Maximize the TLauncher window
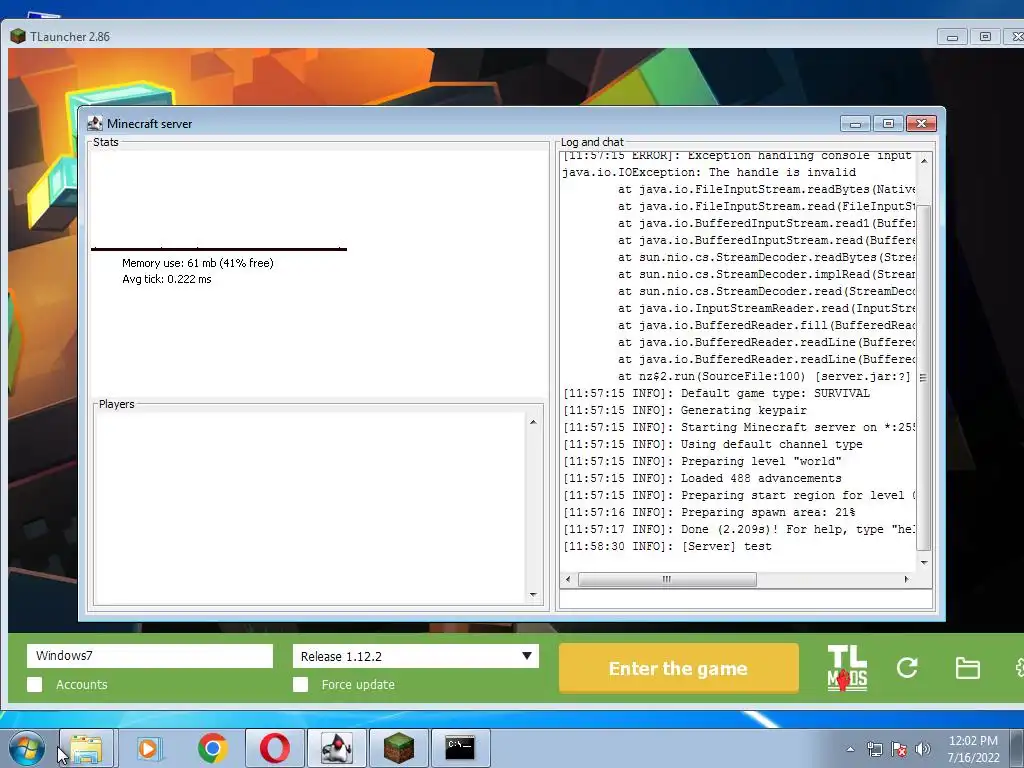This screenshot has height=768, width=1024. pos(985,37)
